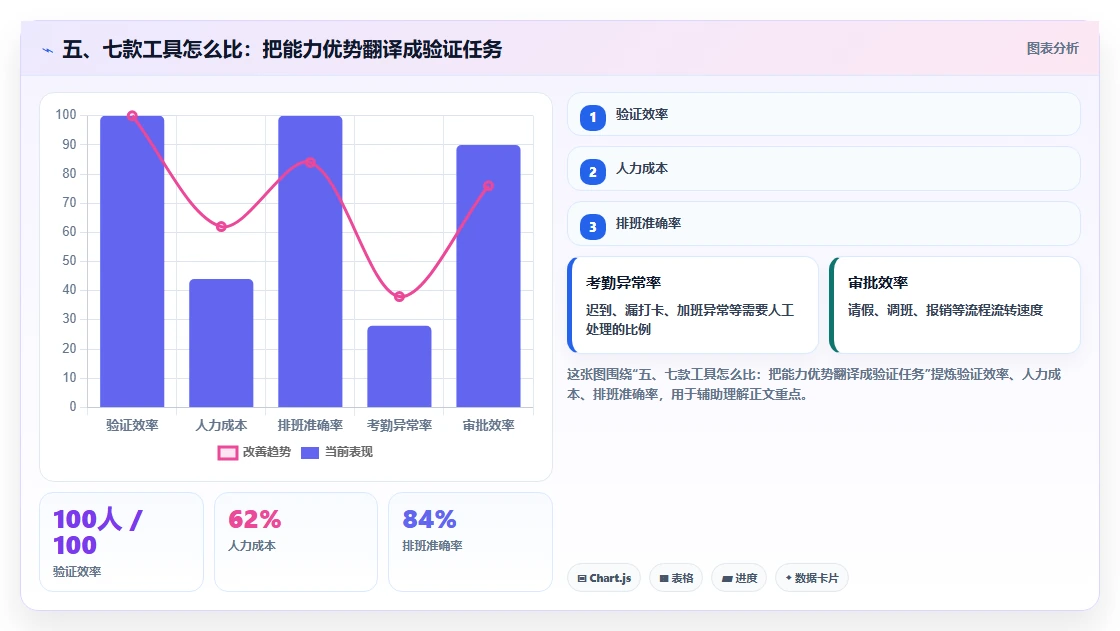The height and width of the screenshot is (631, 1120).
Task: Click trend line point above 考勤异常率
Action: pos(399,297)
